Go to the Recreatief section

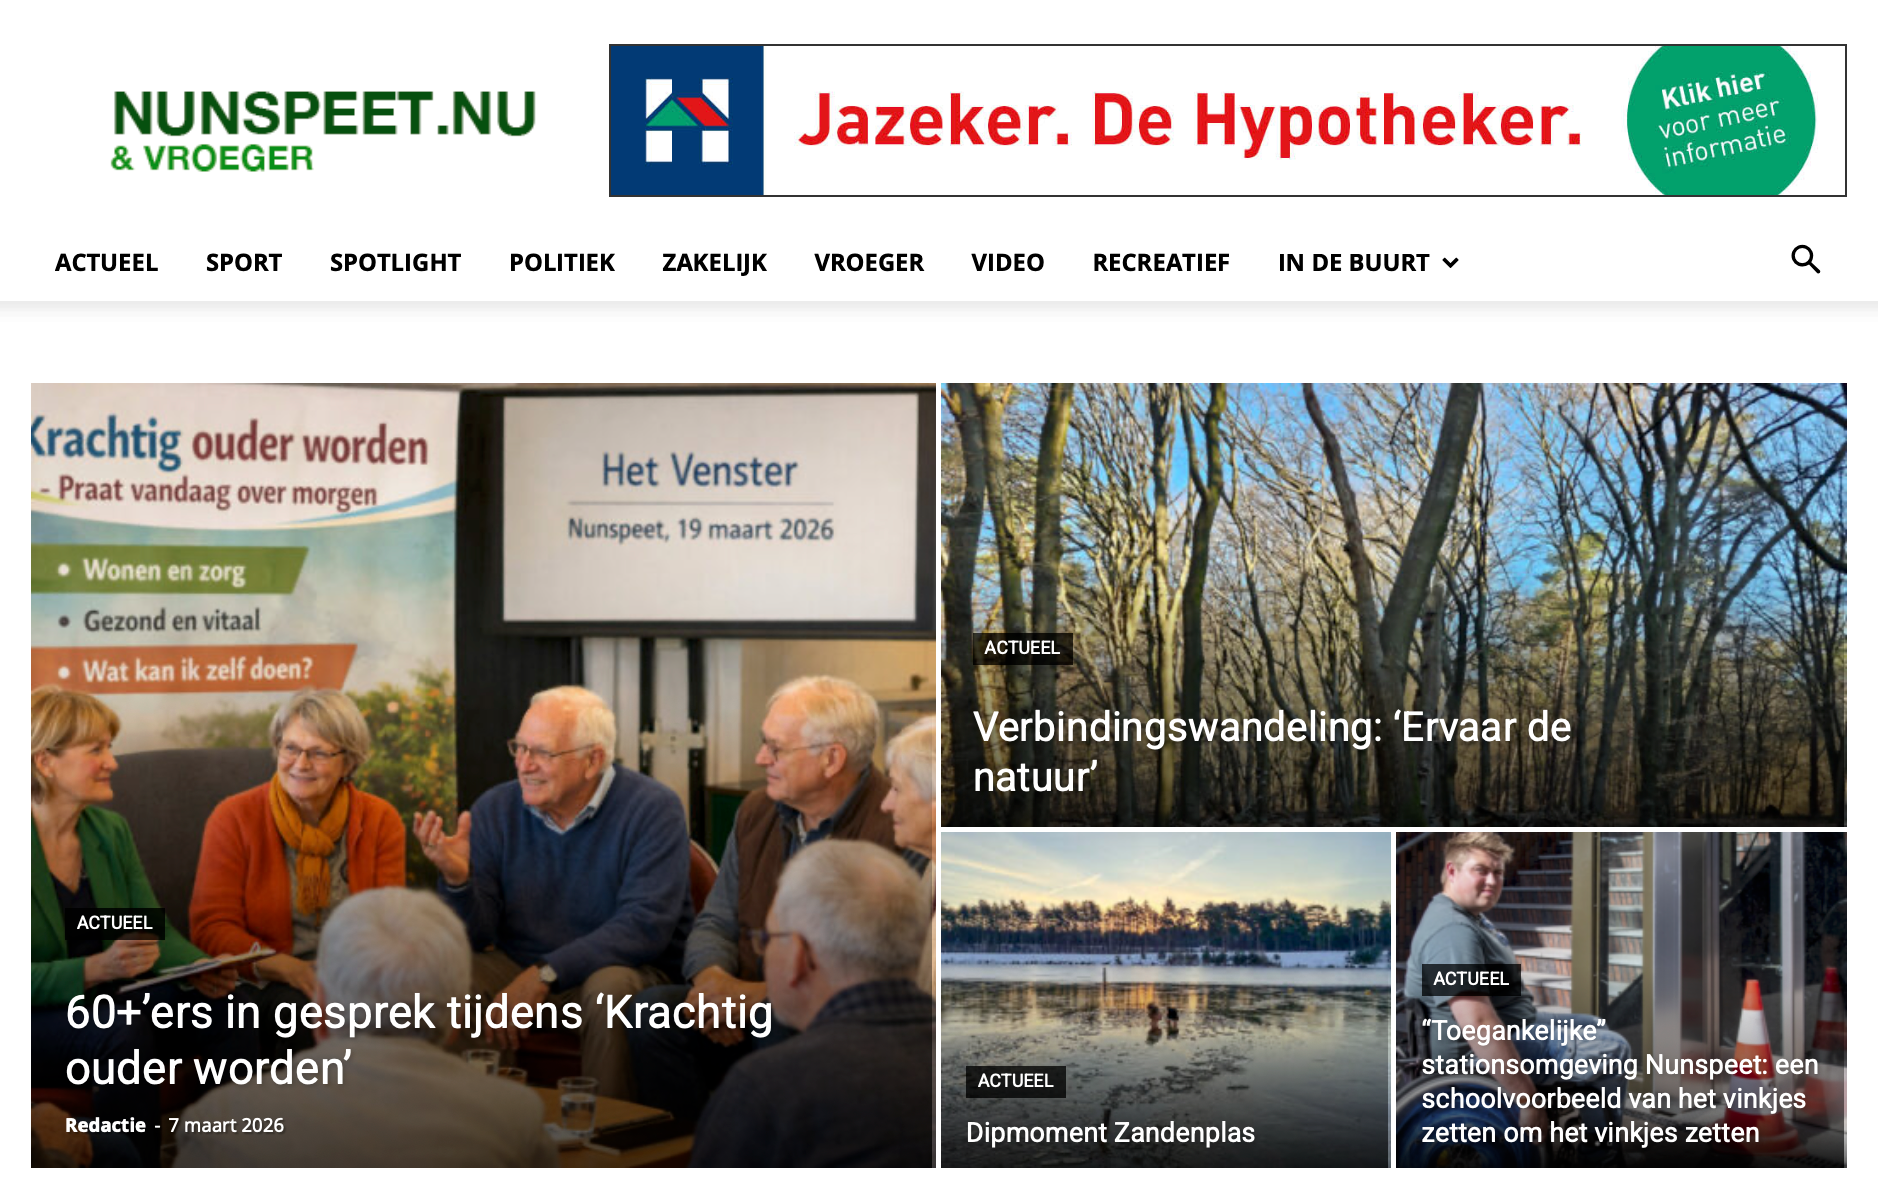tap(1161, 263)
